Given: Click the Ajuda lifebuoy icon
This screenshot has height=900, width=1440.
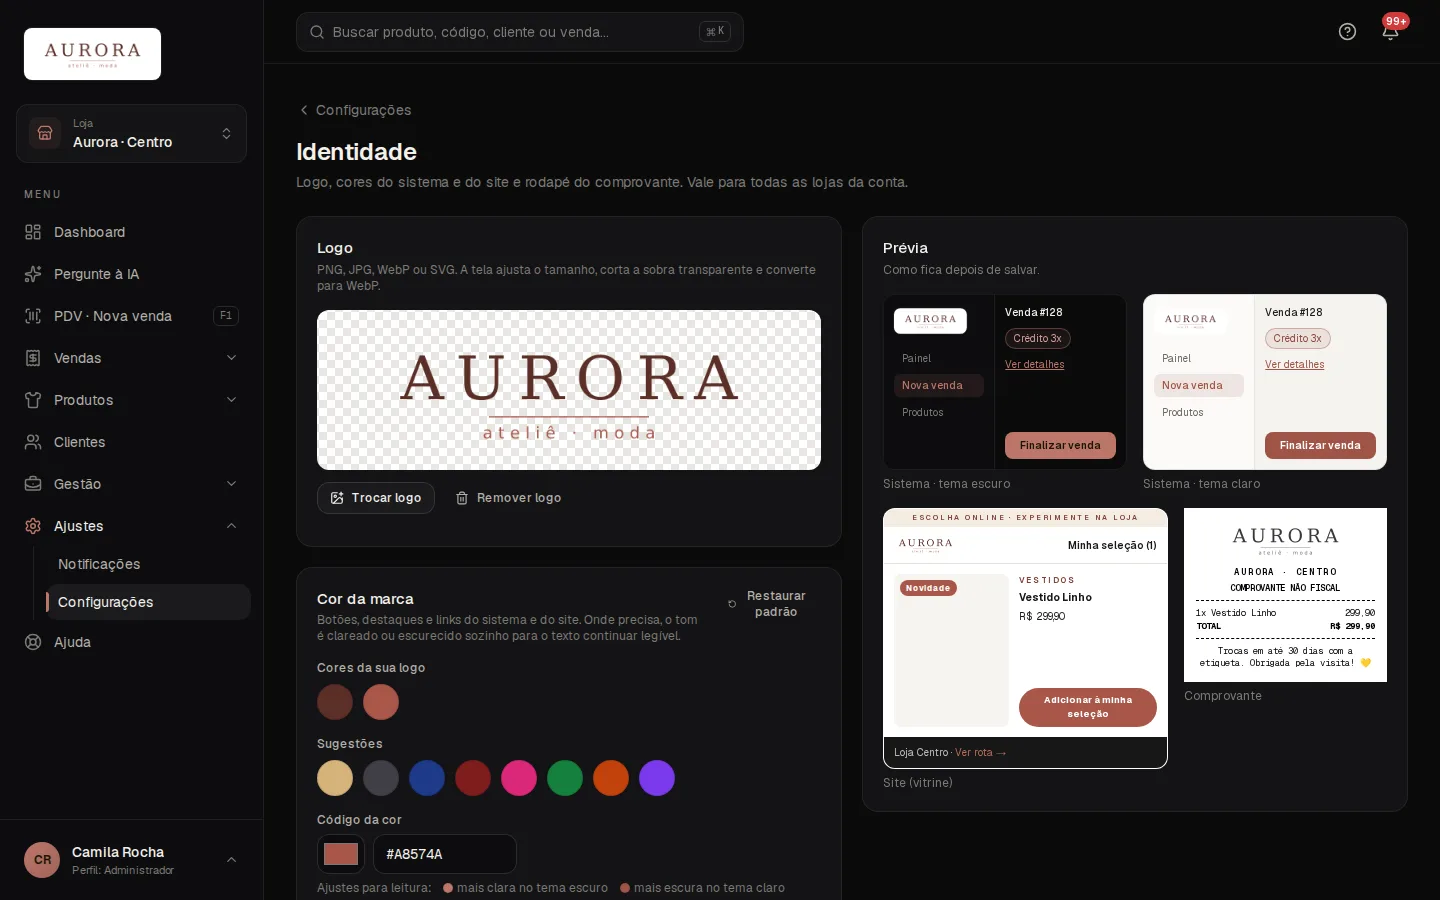Looking at the screenshot, I should coord(33,642).
